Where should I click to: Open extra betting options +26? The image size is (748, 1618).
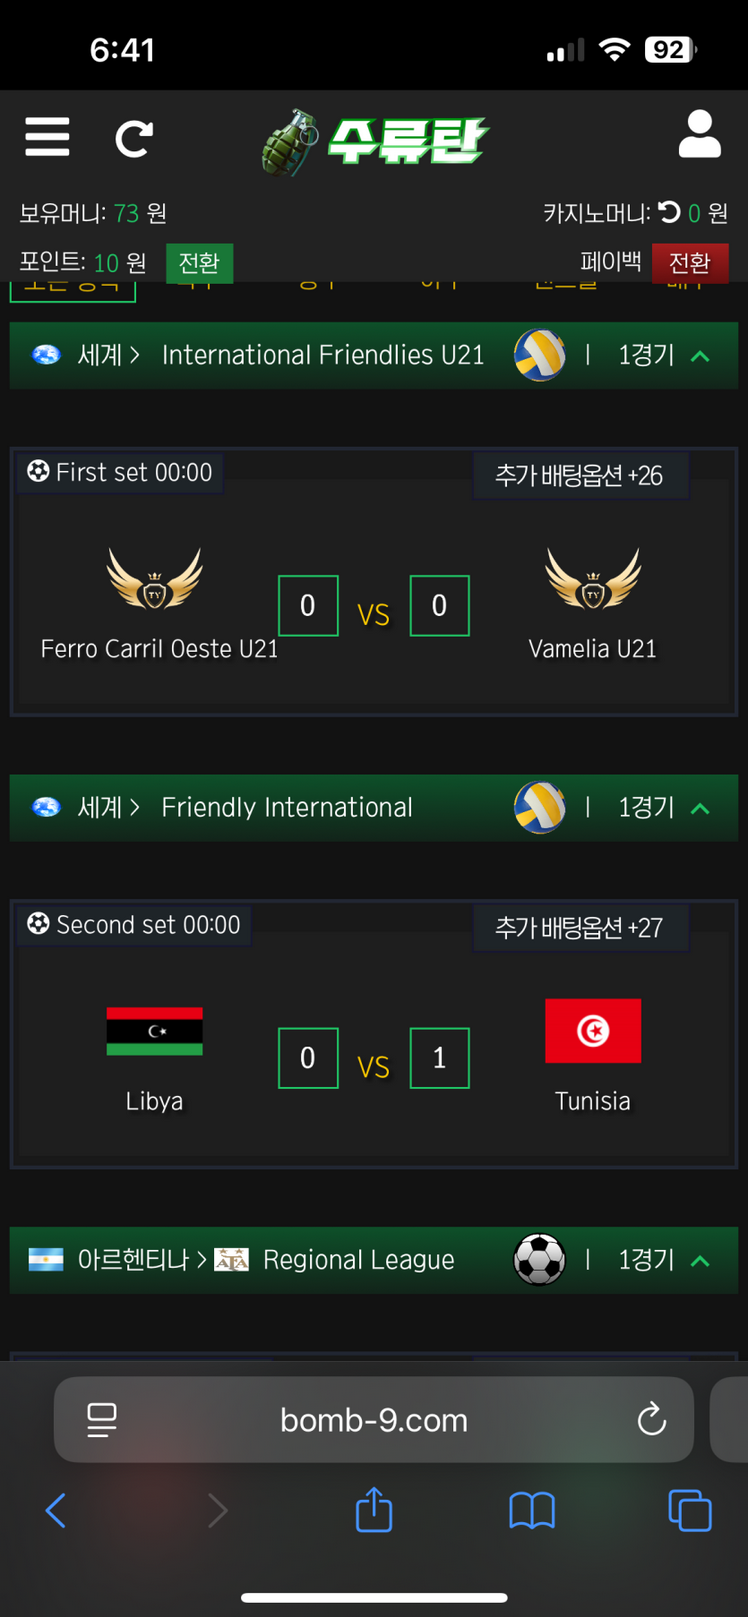580,476
